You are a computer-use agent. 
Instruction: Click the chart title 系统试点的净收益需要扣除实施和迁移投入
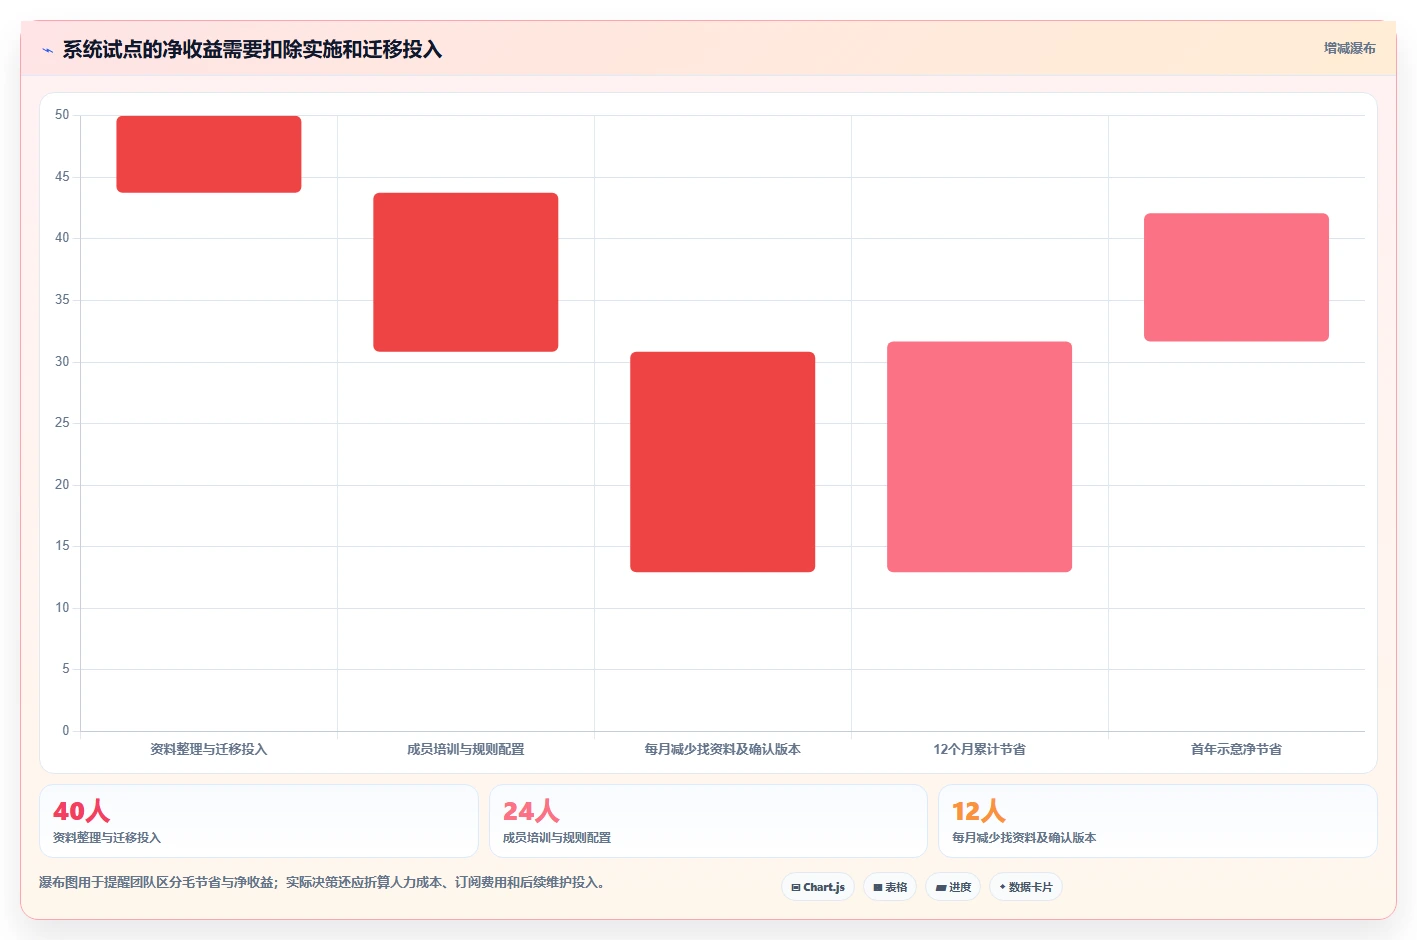252,50
